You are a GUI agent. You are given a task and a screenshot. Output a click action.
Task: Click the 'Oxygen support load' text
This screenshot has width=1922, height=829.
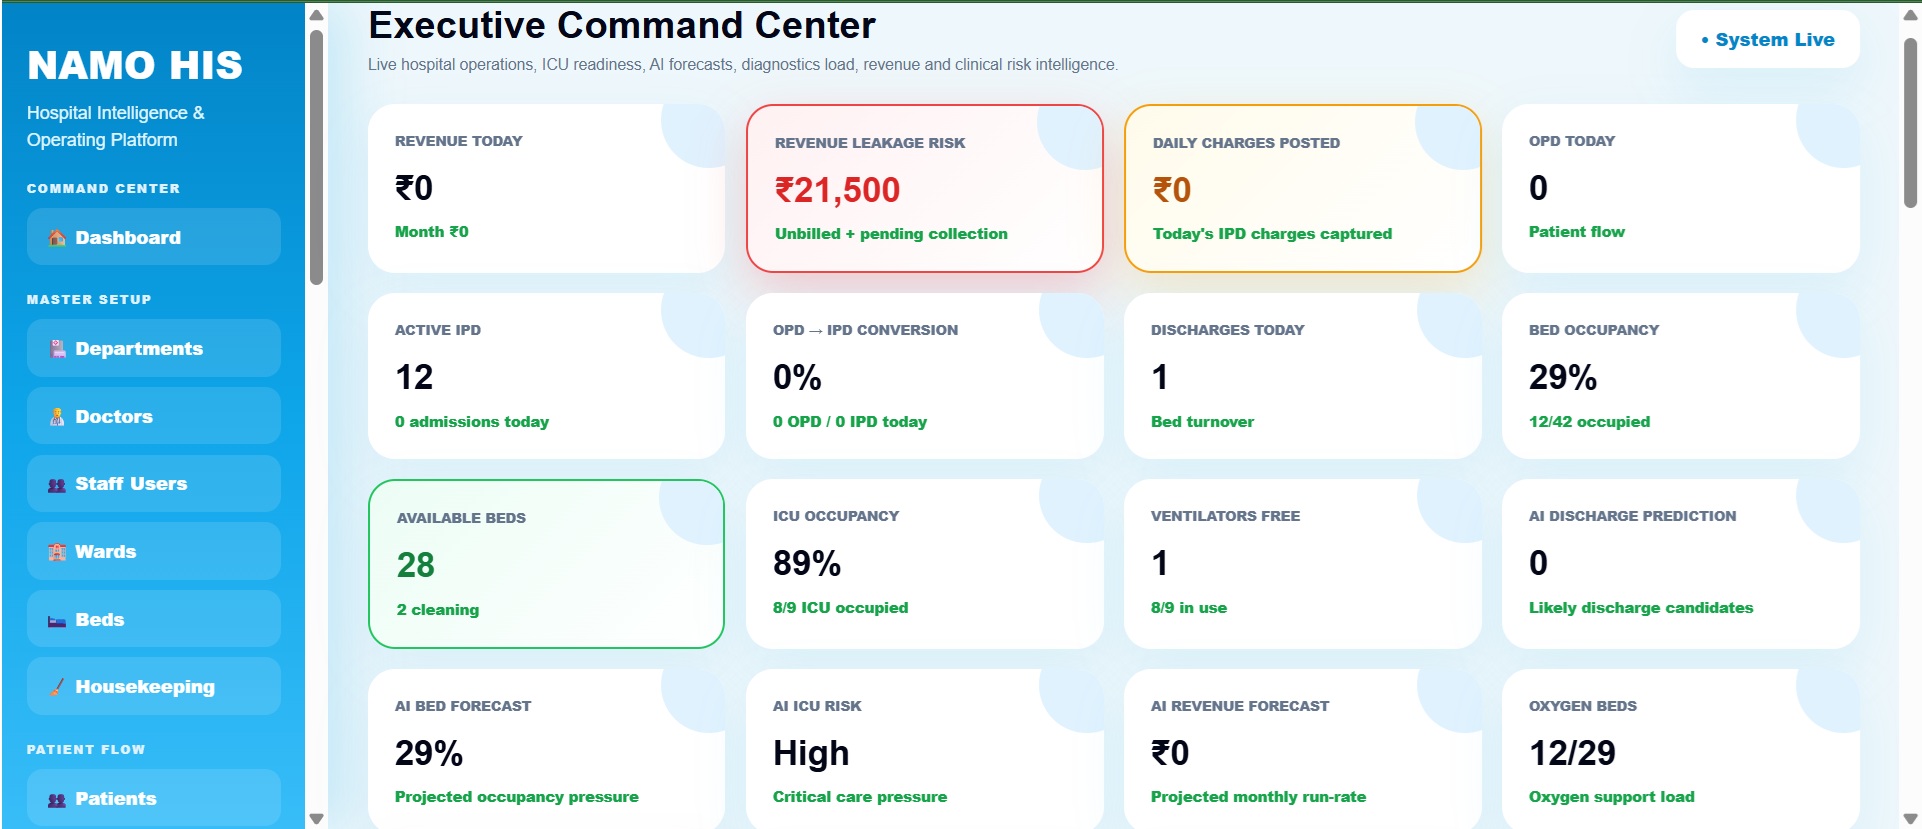(x=1612, y=797)
